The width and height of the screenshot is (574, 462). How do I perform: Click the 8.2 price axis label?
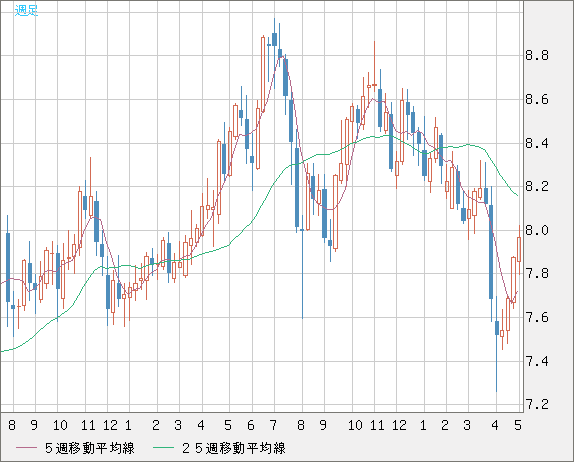537,187
